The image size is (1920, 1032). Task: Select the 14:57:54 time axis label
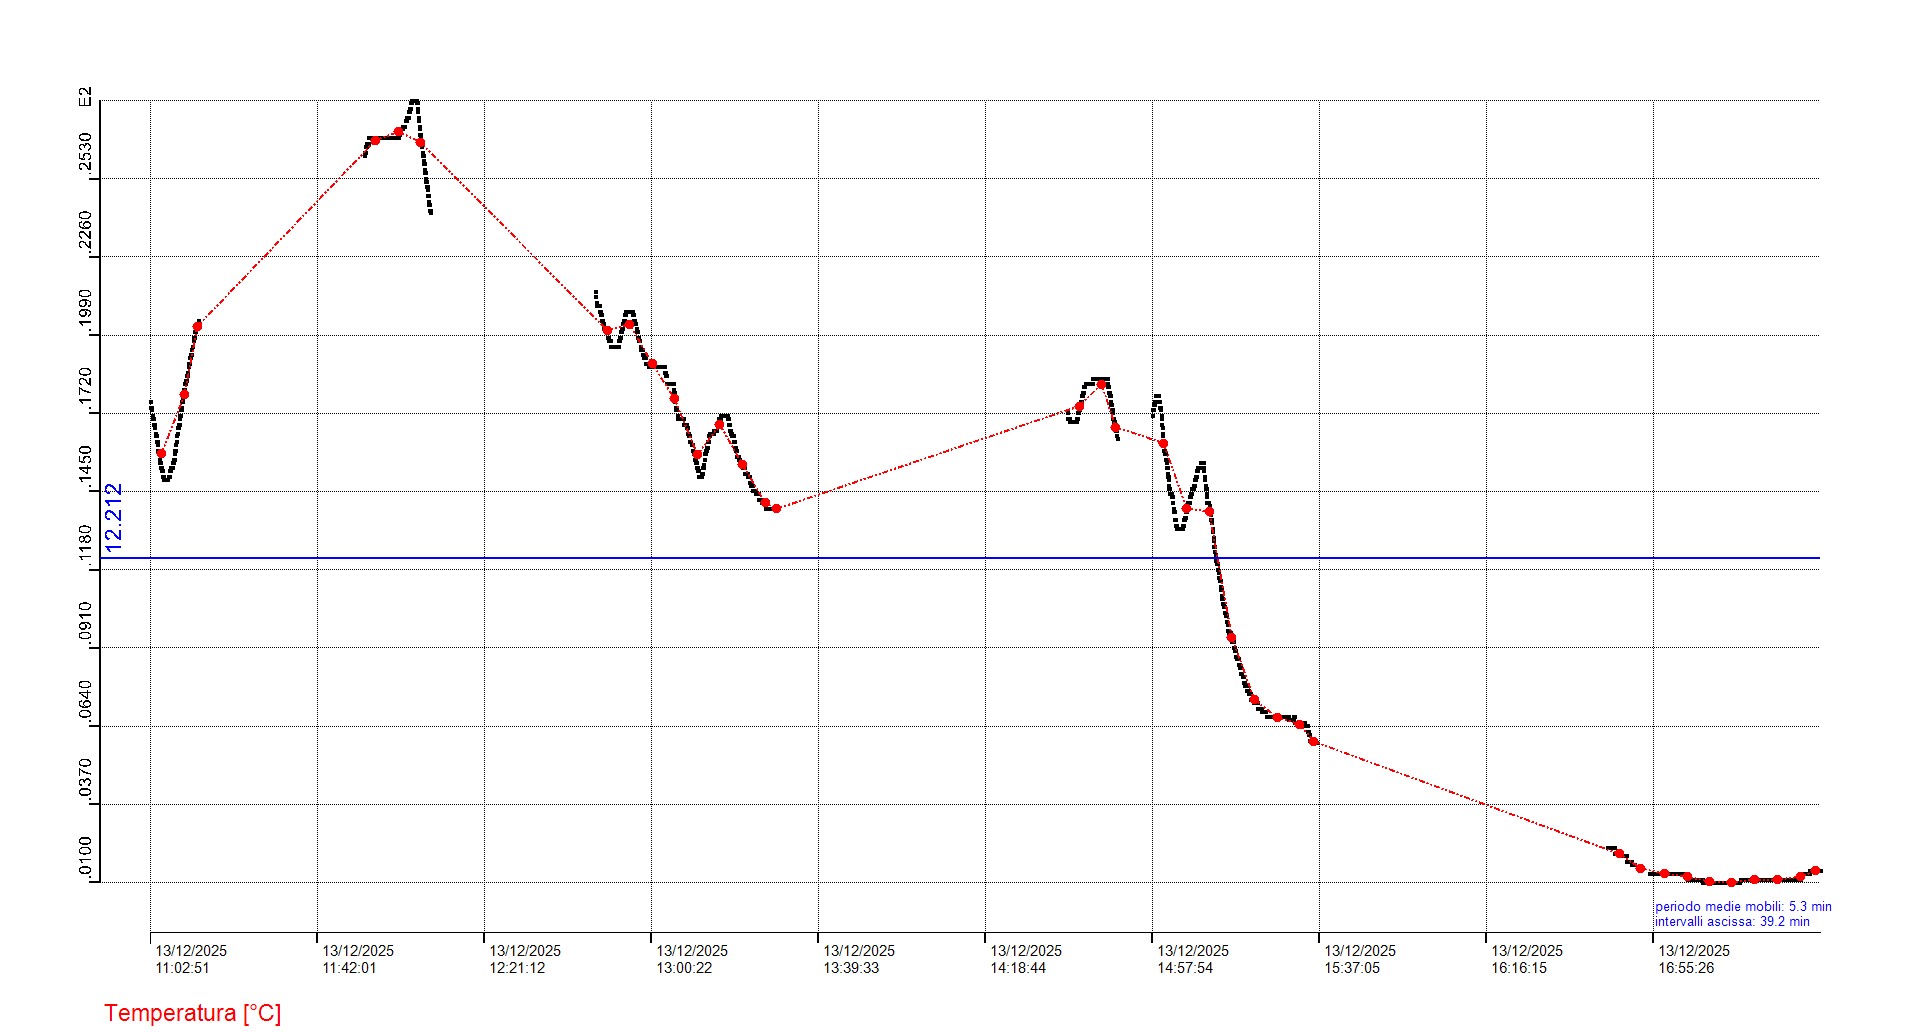click(1185, 968)
